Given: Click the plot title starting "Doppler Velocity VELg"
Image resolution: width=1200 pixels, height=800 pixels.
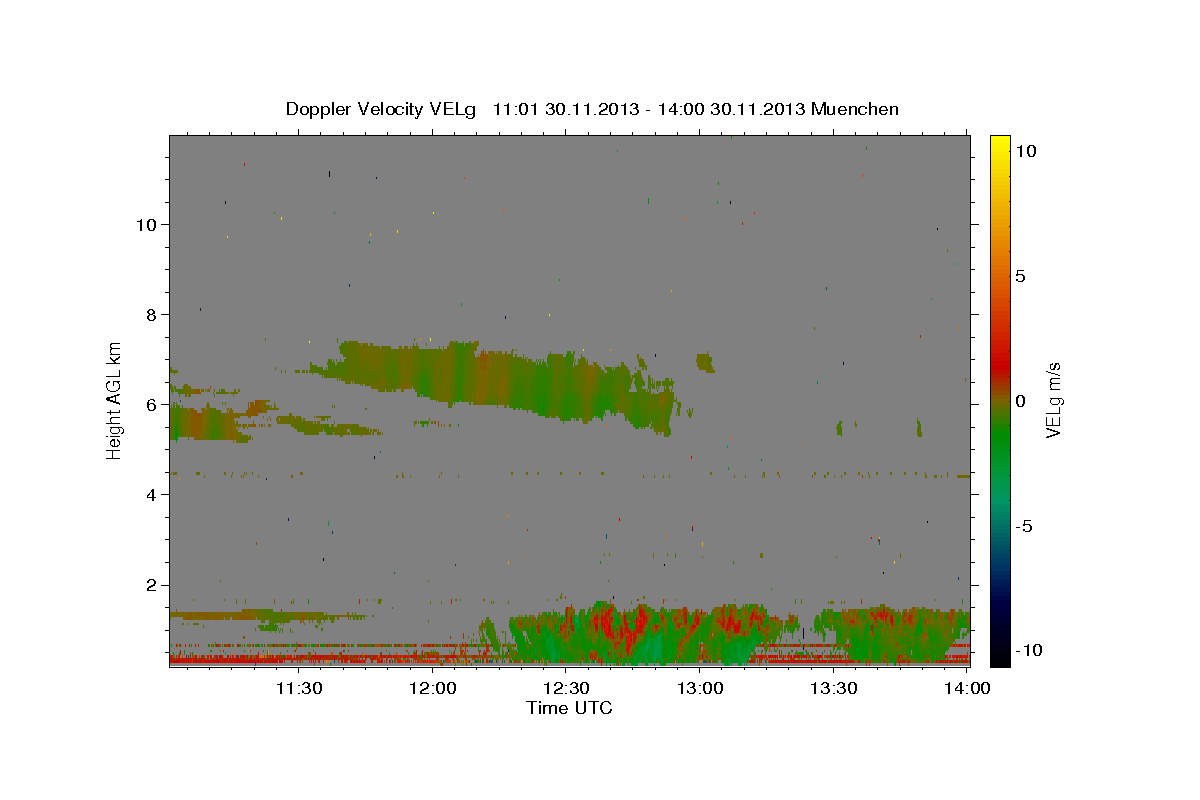Looking at the screenshot, I should point(592,109).
